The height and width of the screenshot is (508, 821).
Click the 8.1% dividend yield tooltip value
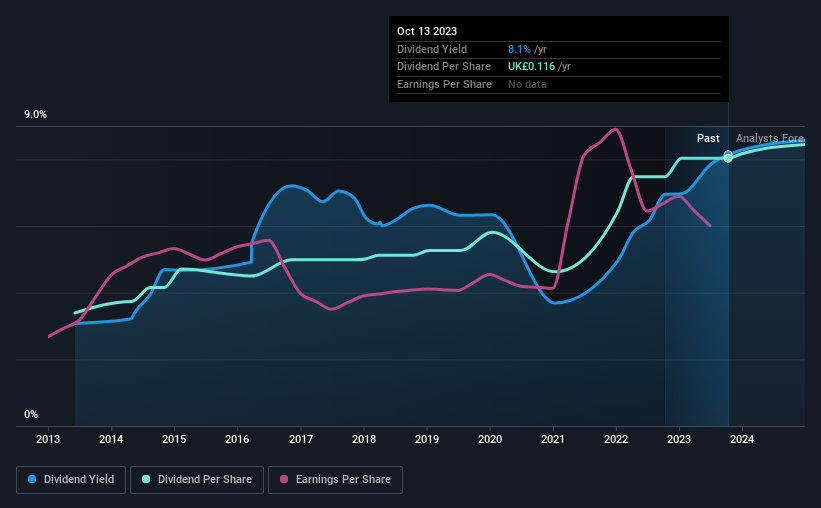[x=519, y=49]
